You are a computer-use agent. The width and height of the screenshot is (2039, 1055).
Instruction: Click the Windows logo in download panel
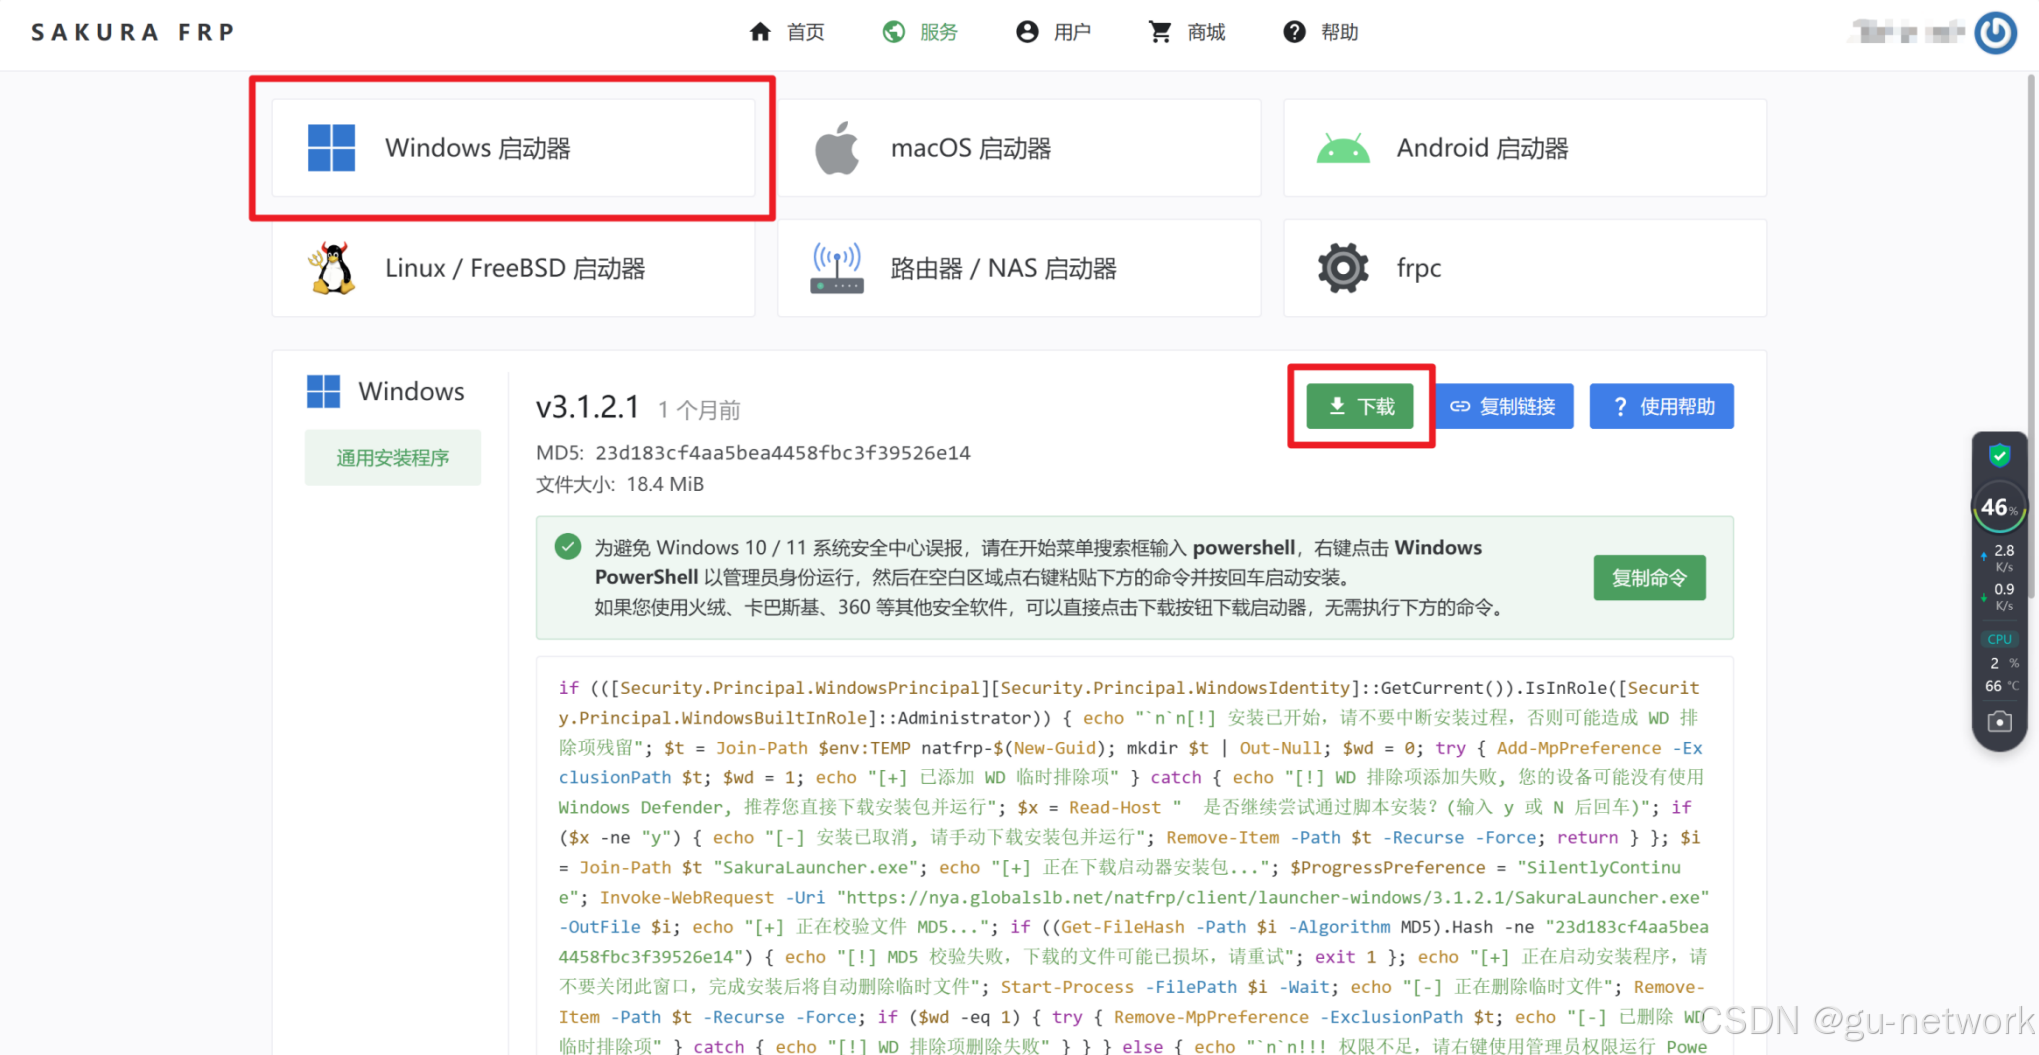pyautogui.click(x=323, y=391)
